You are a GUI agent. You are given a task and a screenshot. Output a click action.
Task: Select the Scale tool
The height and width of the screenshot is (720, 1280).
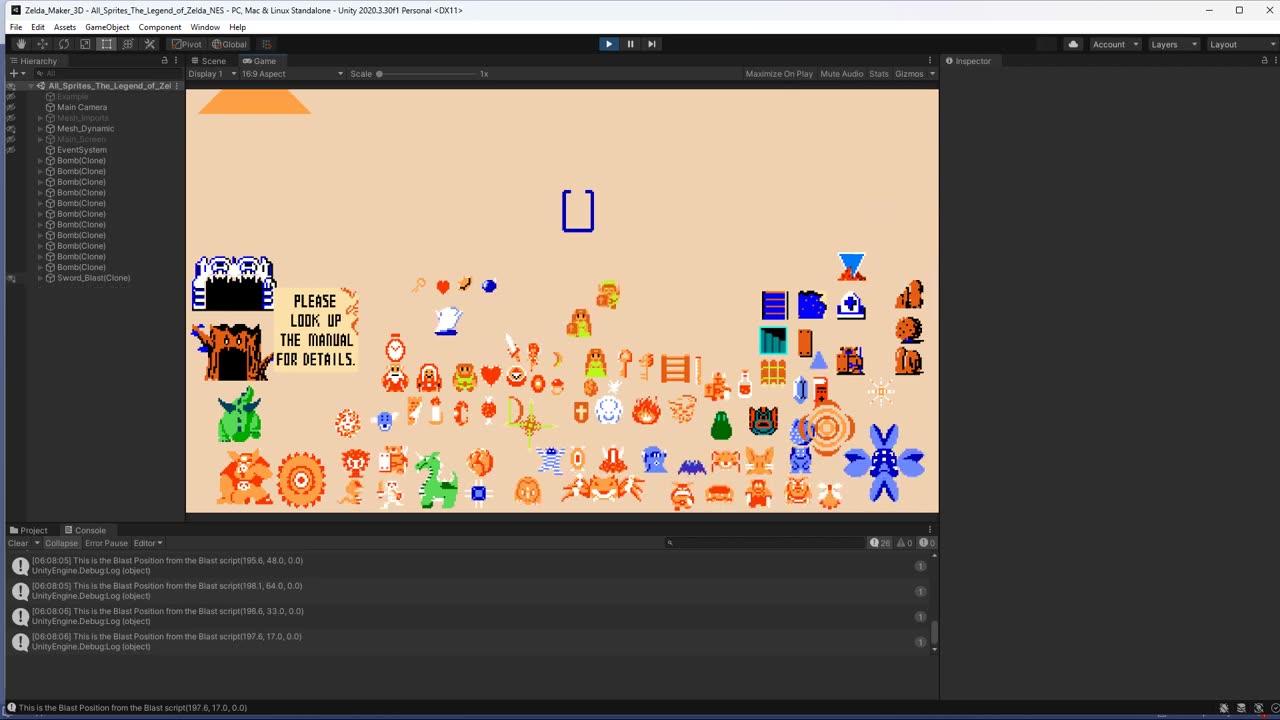85,44
